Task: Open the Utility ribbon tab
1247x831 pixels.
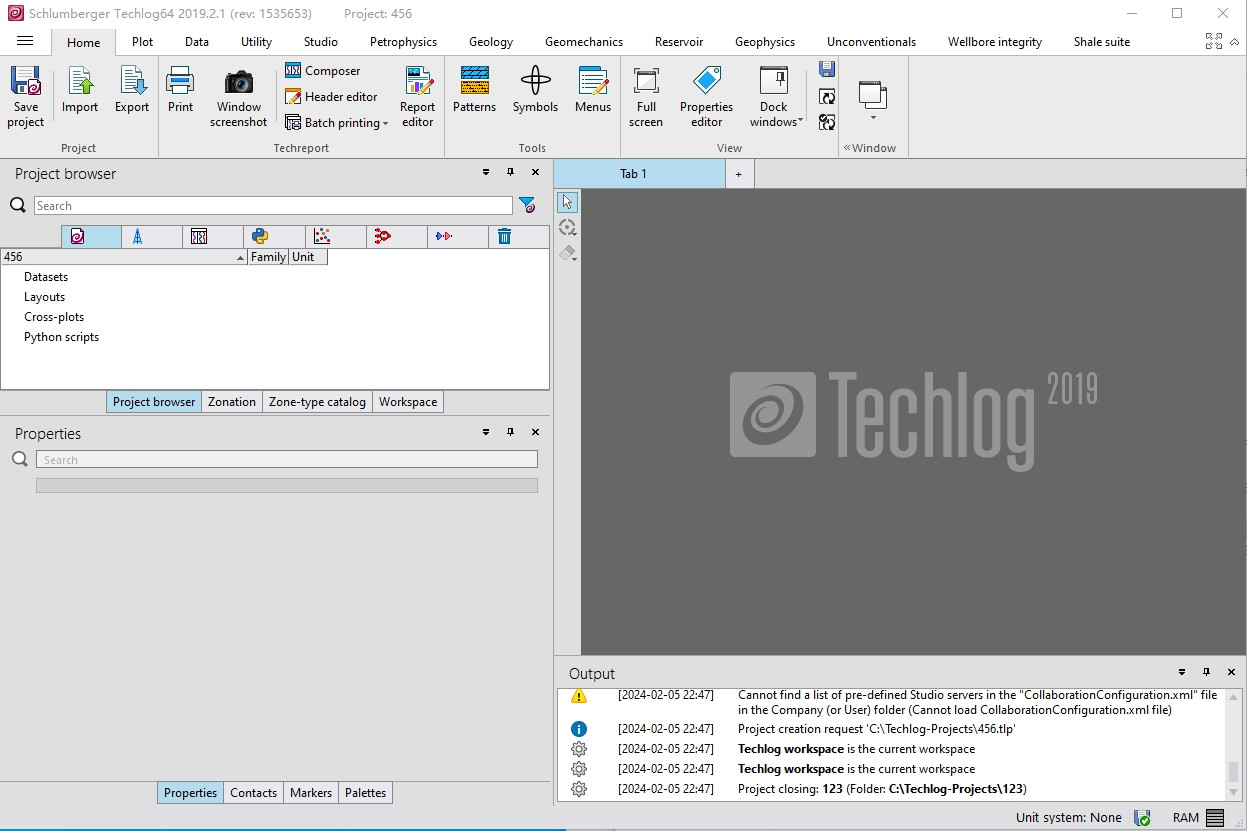Action: pos(256,42)
